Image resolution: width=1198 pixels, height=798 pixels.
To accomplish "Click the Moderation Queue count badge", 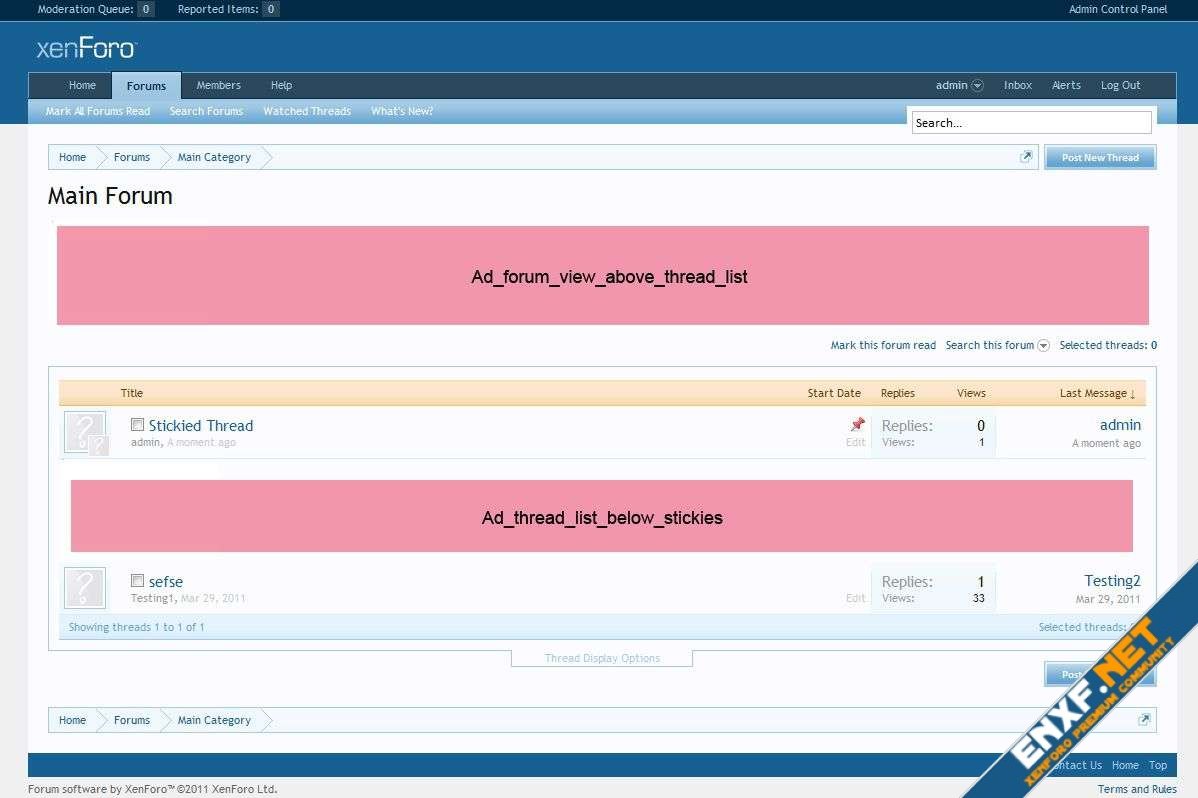I will point(146,9).
